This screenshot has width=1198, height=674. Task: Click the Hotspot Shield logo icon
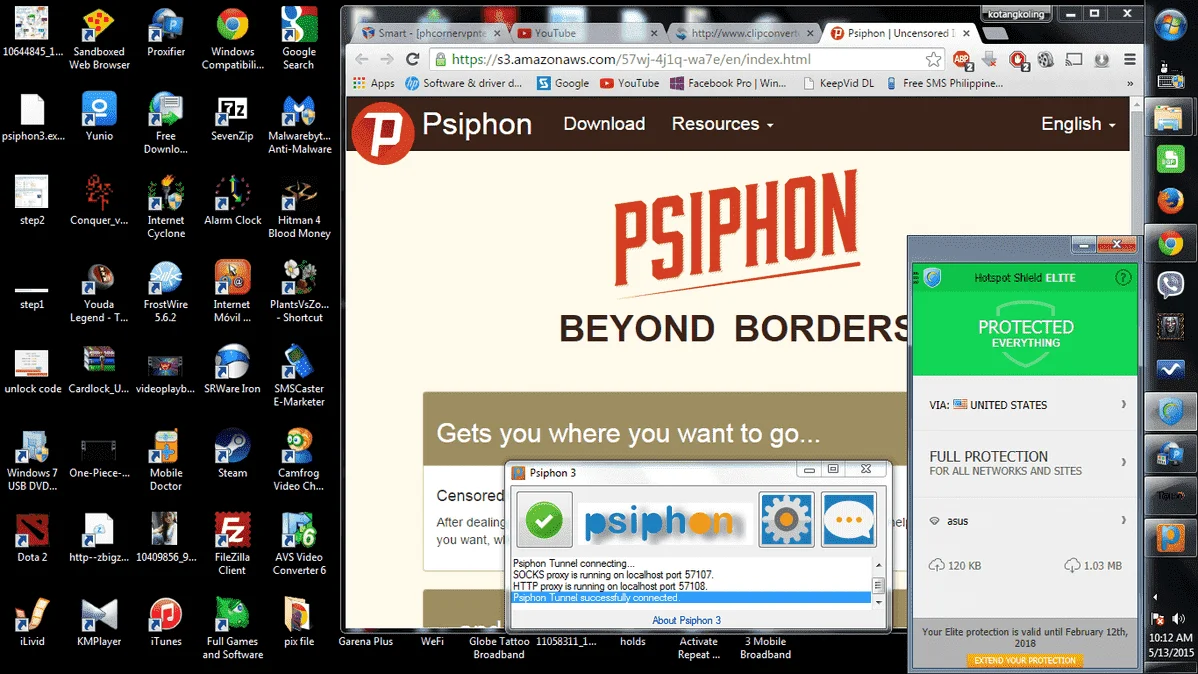tap(932, 277)
